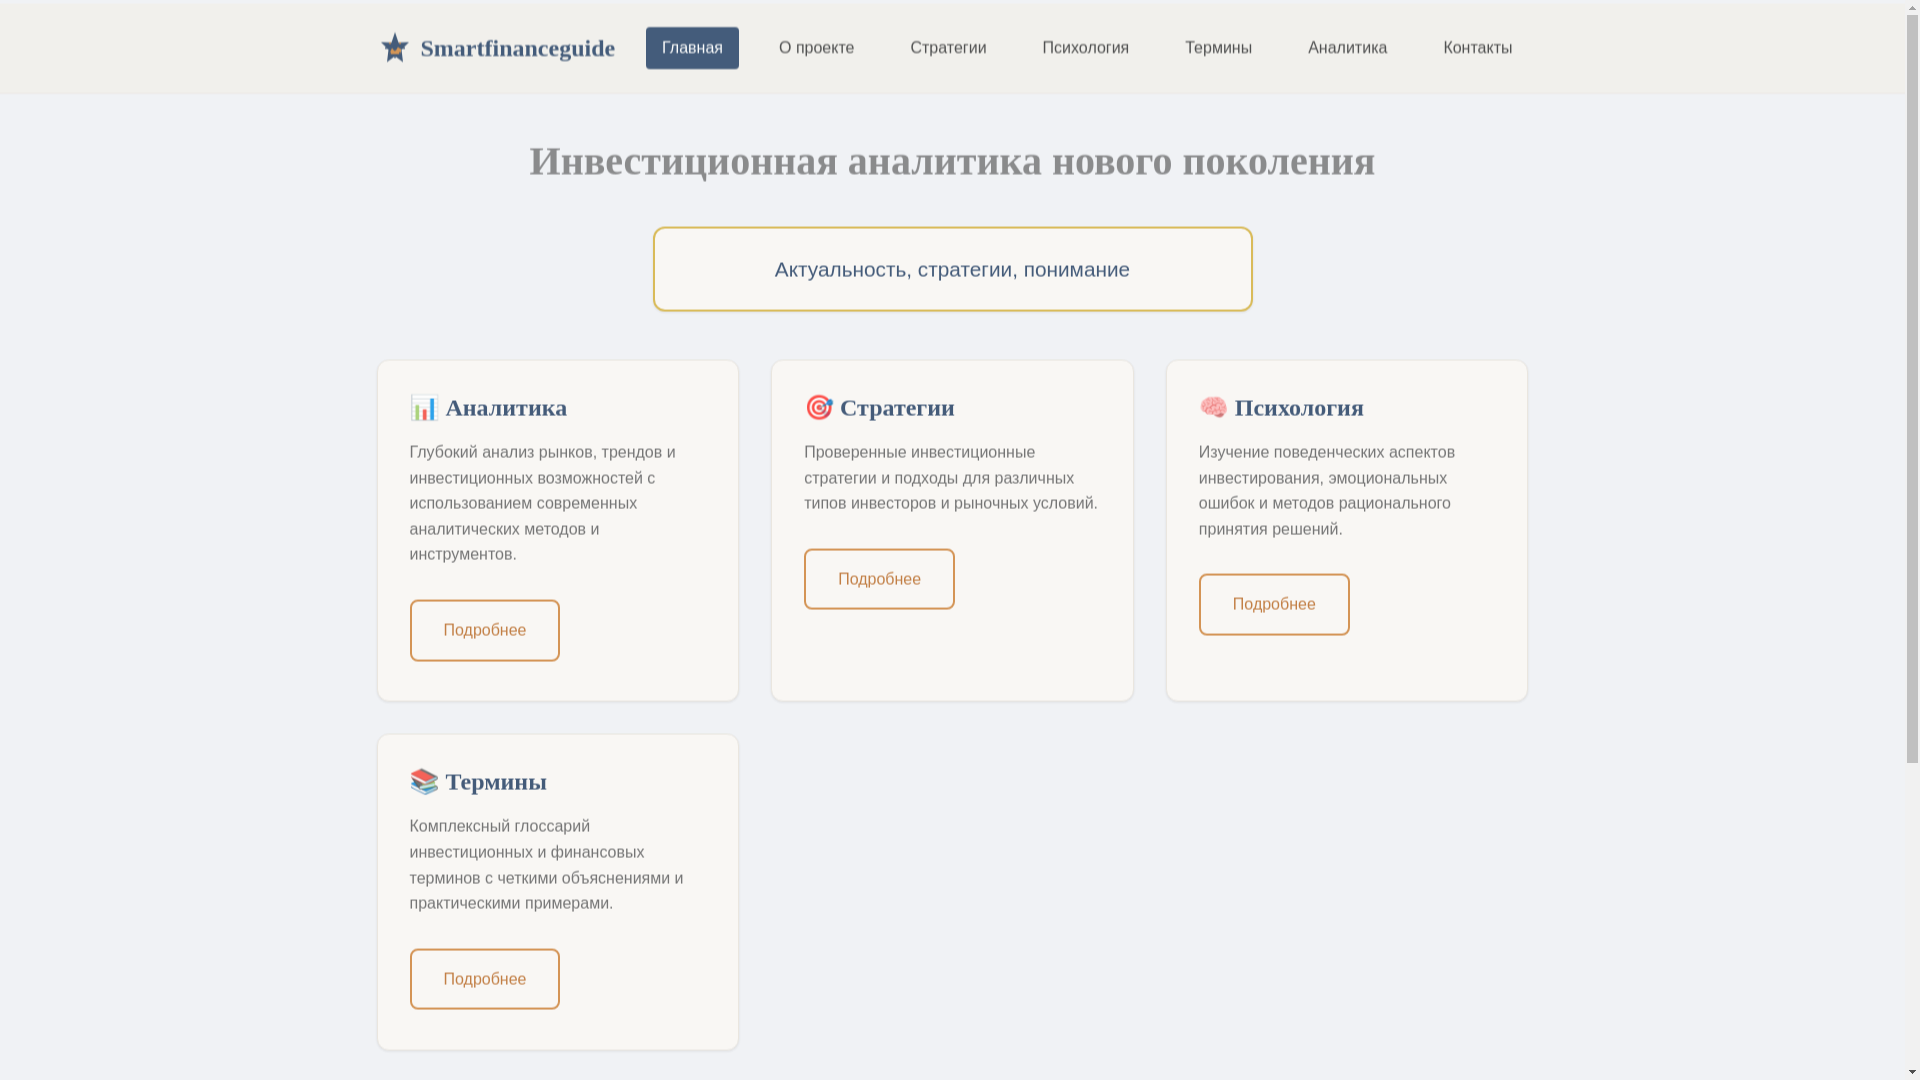Image resolution: width=1920 pixels, height=1080 pixels.
Task: Open Аналитика in the header menu
Action: pyautogui.click(x=1347, y=48)
